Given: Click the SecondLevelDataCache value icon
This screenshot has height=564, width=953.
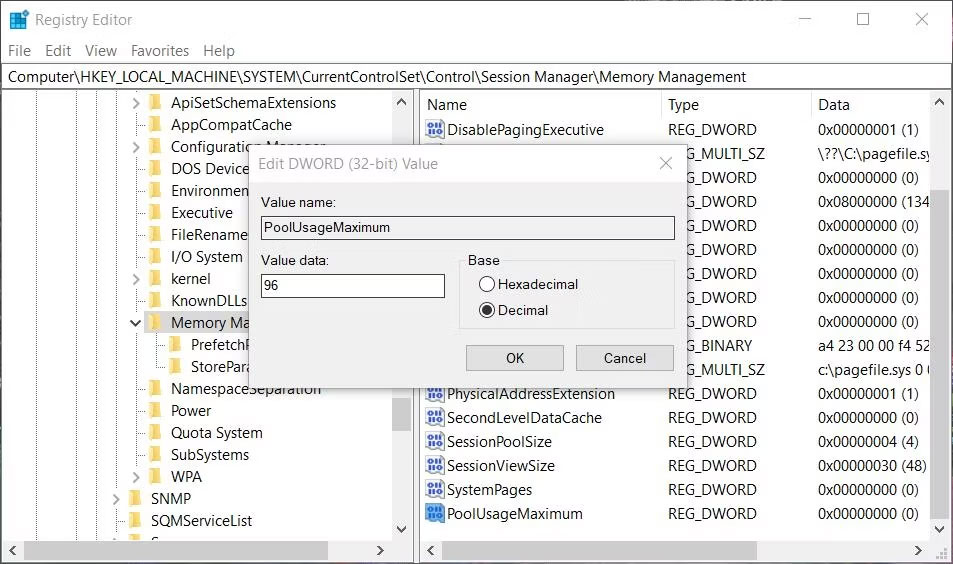Looking at the screenshot, I should pyautogui.click(x=434, y=418).
